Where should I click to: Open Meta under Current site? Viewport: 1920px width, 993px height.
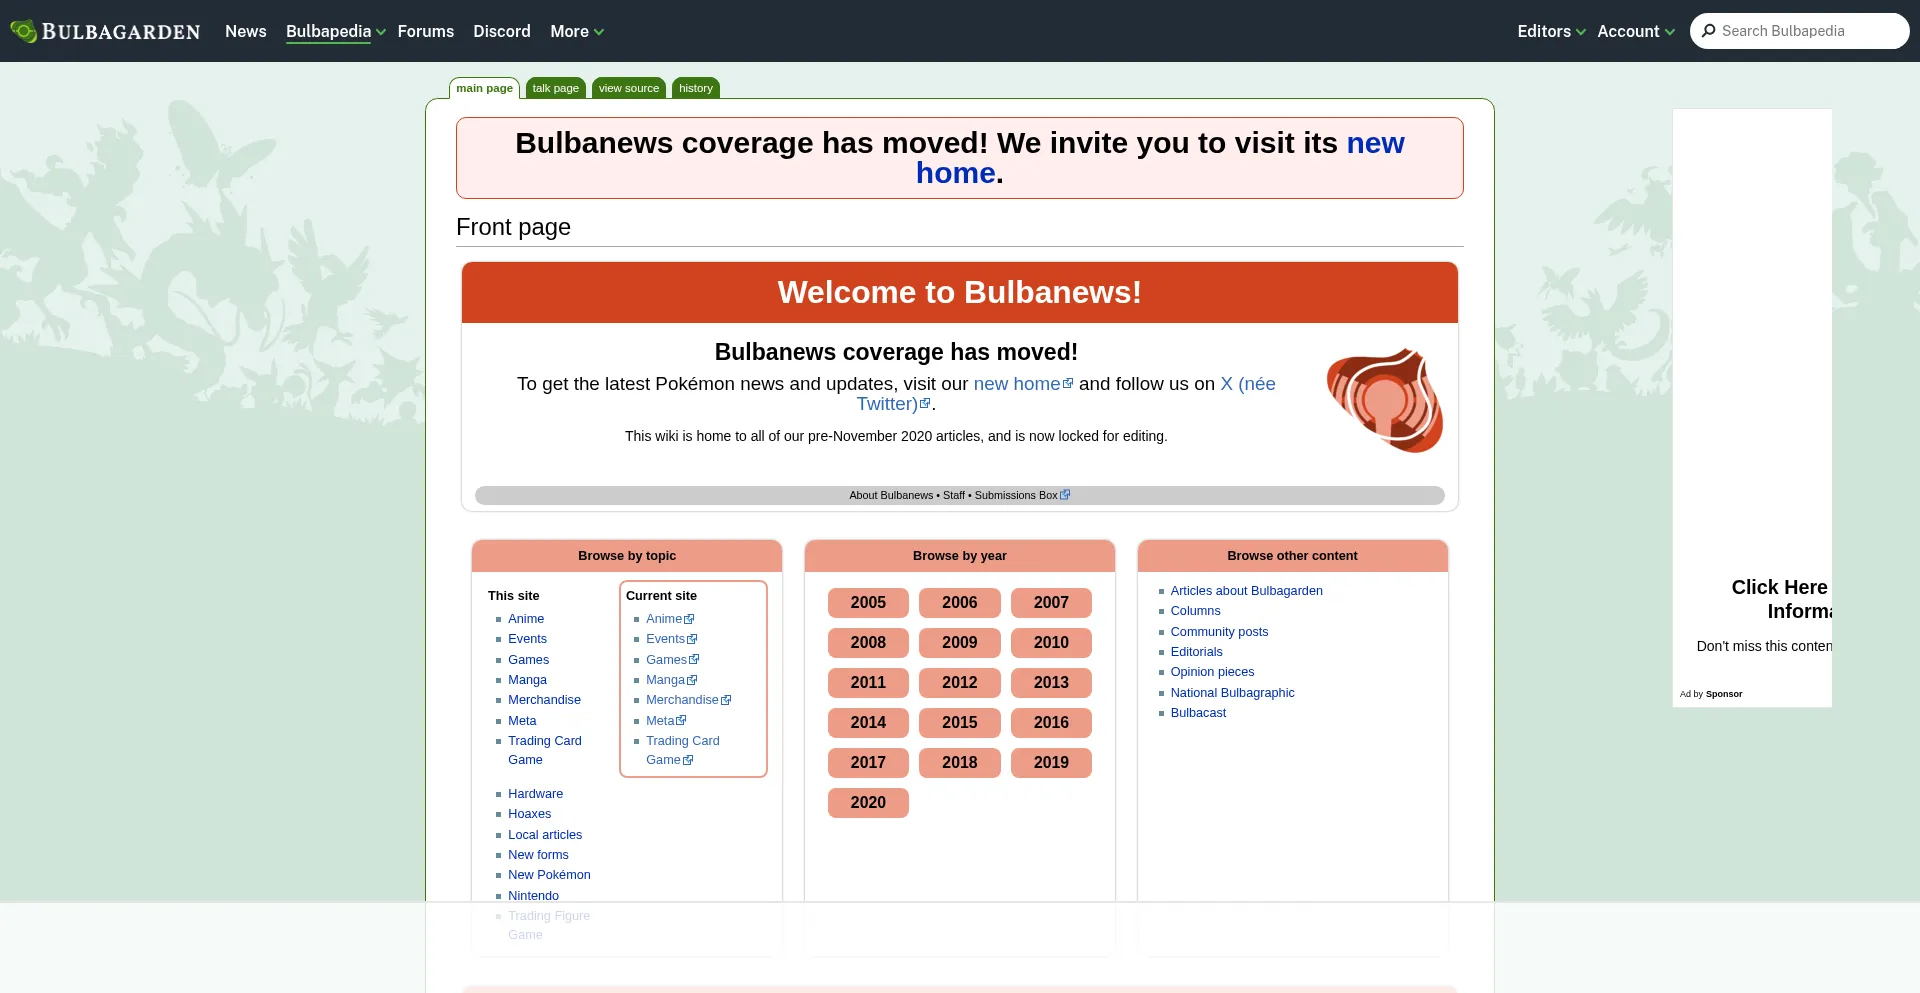coord(666,721)
